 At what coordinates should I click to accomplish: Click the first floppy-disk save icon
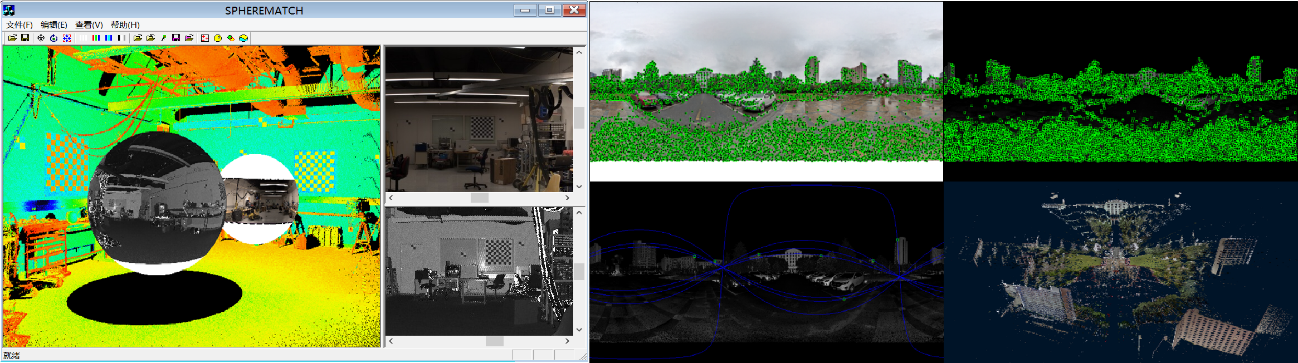25,38
